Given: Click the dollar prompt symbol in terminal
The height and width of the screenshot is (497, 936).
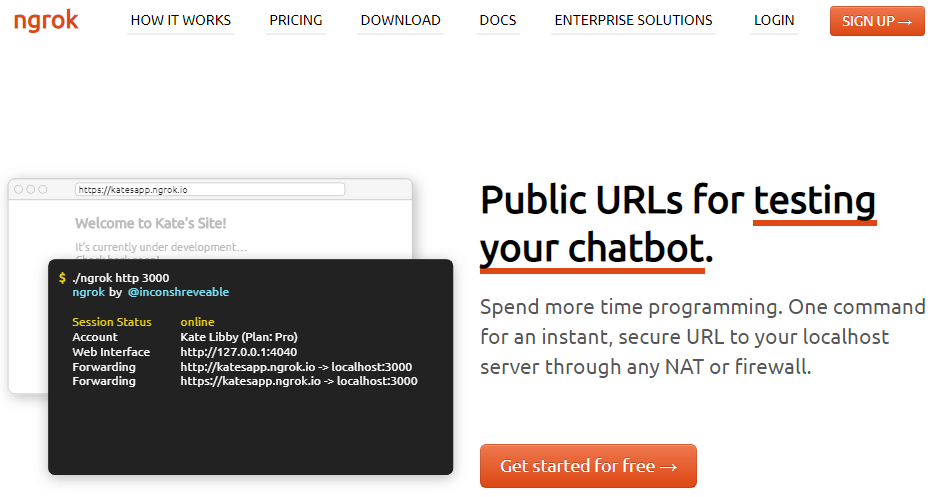Looking at the screenshot, I should (62, 277).
